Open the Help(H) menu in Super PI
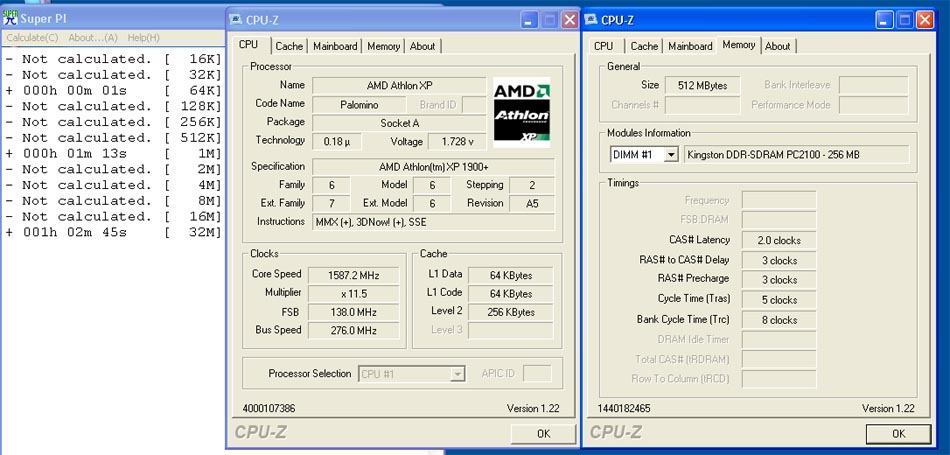 143,38
